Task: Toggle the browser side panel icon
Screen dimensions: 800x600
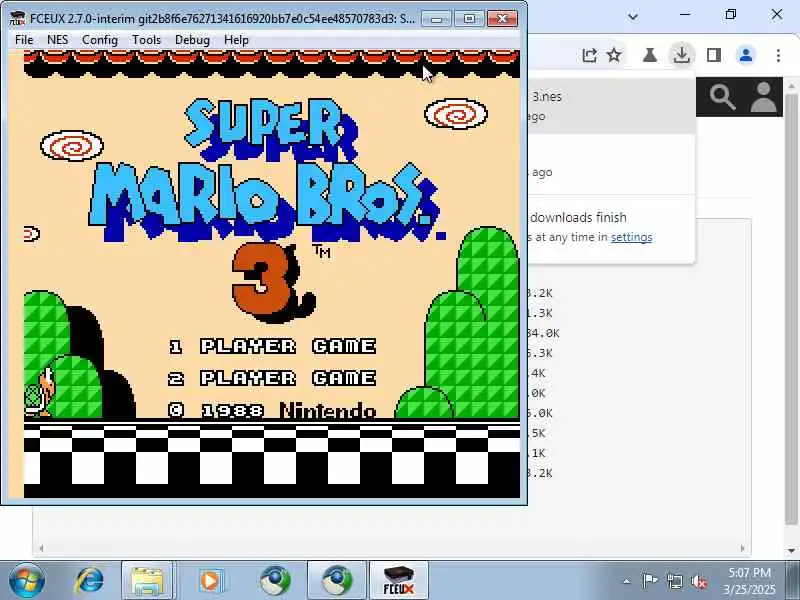Action: [714, 55]
